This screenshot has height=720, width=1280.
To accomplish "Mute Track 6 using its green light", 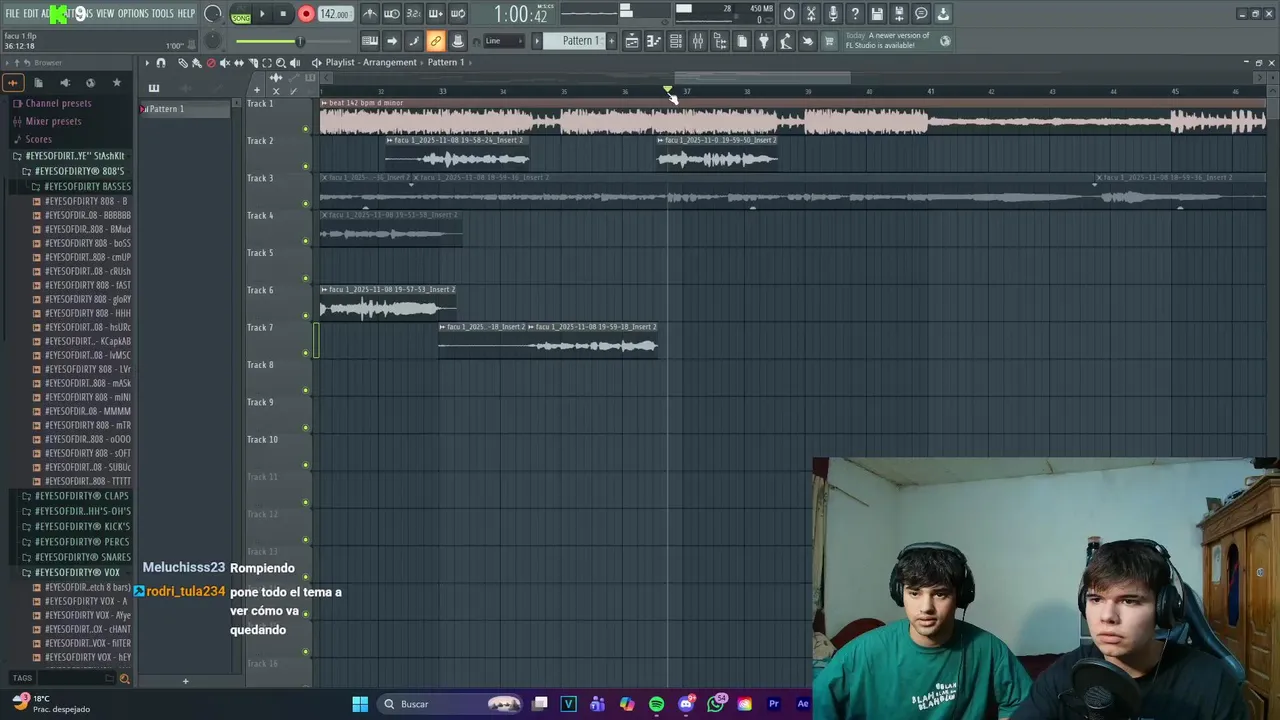I will (306, 316).
